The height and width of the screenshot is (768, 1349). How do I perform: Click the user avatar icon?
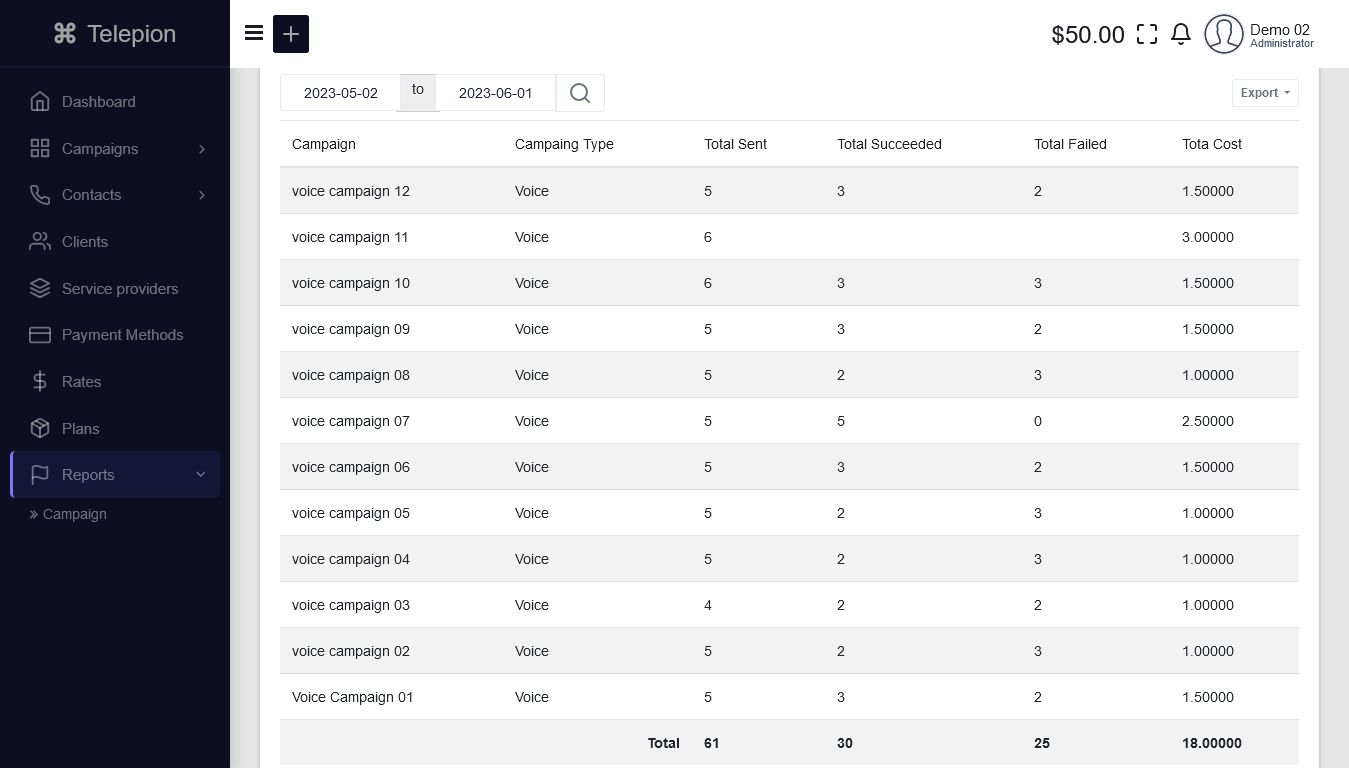click(1223, 34)
